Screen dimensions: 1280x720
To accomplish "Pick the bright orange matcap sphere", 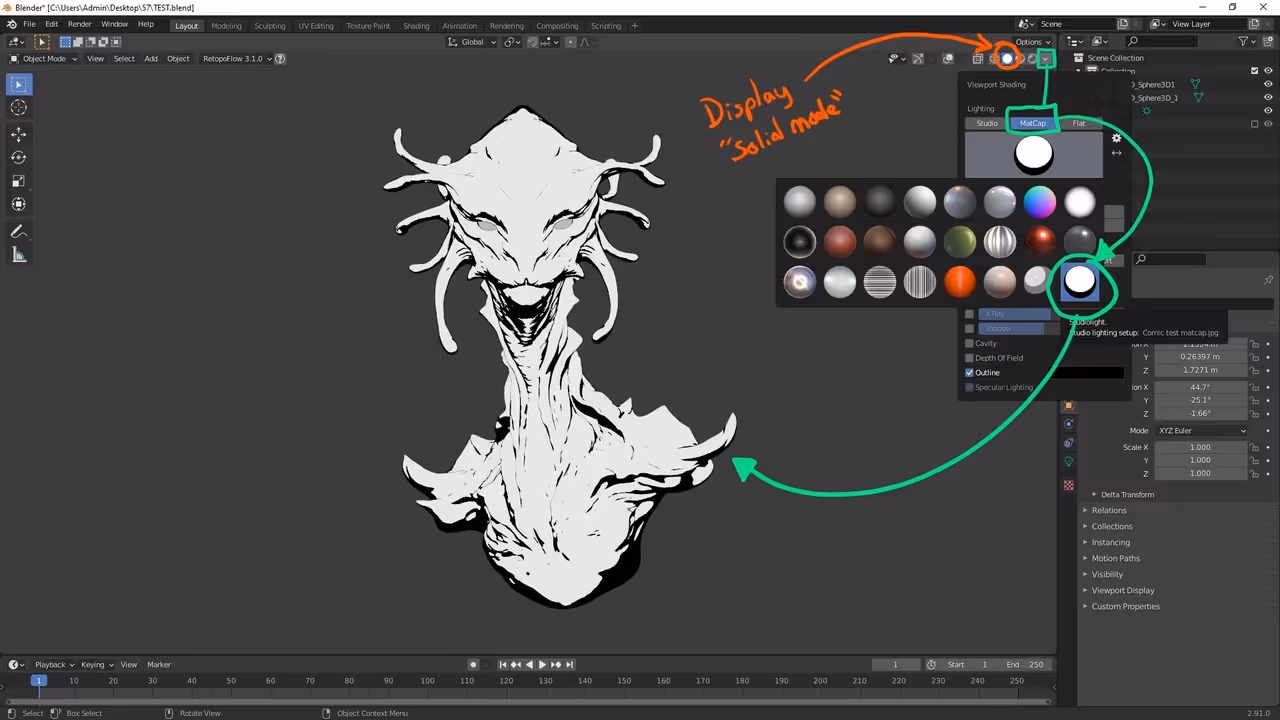I will tap(959, 282).
